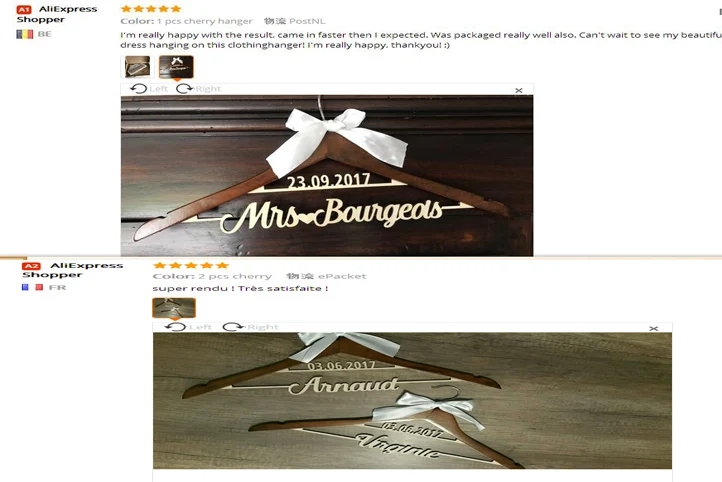Image resolution: width=722 pixels, height=482 pixels.
Task: Click the large Arnaud and Virginie hangers image
Action: click(x=413, y=401)
